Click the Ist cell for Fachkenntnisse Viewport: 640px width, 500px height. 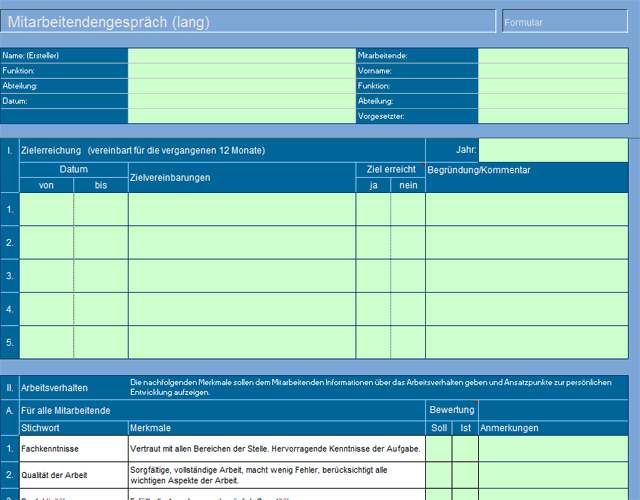click(465, 449)
